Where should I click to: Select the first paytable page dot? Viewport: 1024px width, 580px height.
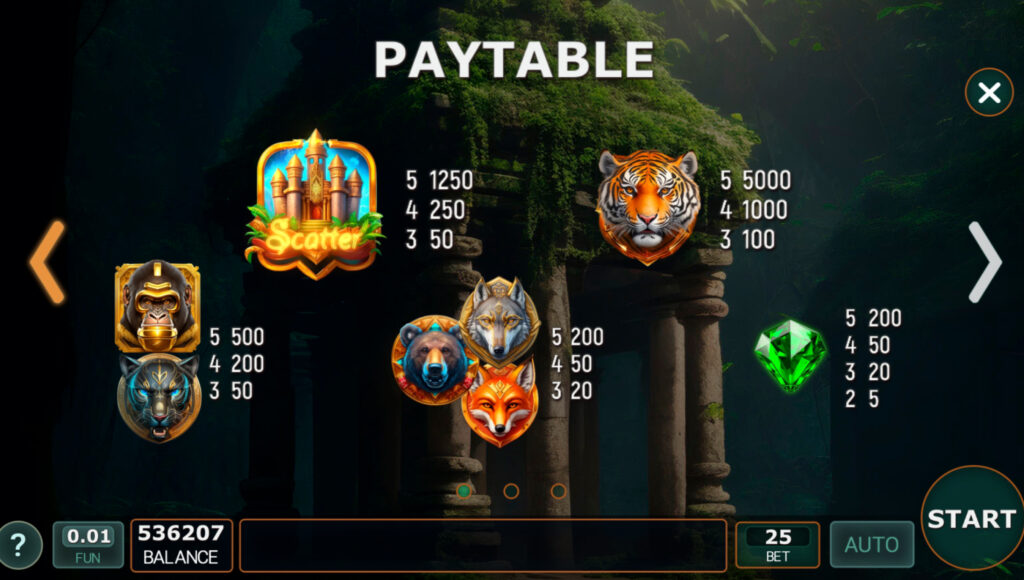click(464, 491)
